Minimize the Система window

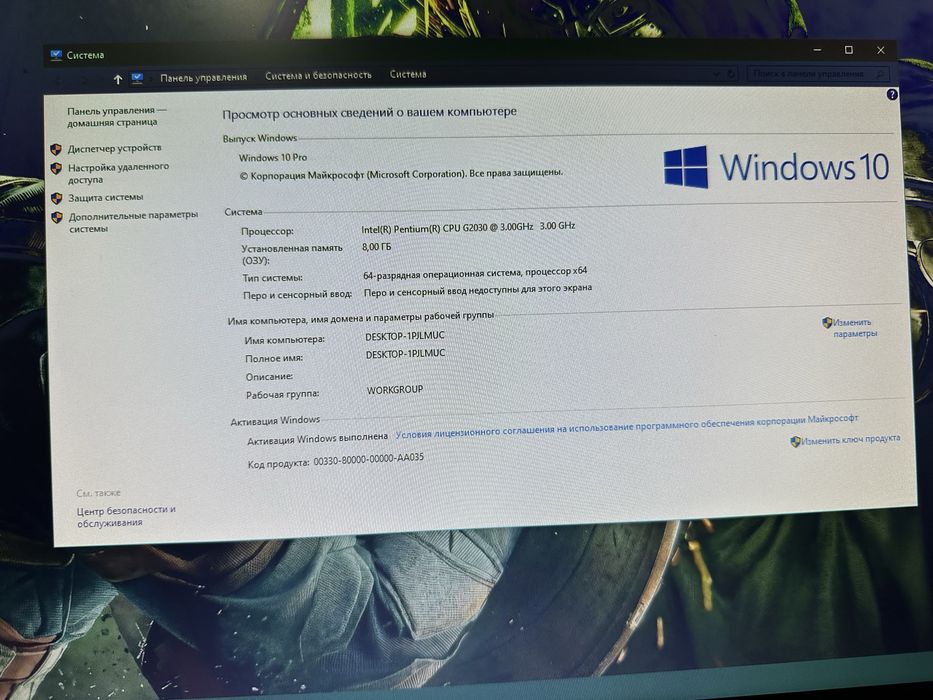tap(818, 50)
